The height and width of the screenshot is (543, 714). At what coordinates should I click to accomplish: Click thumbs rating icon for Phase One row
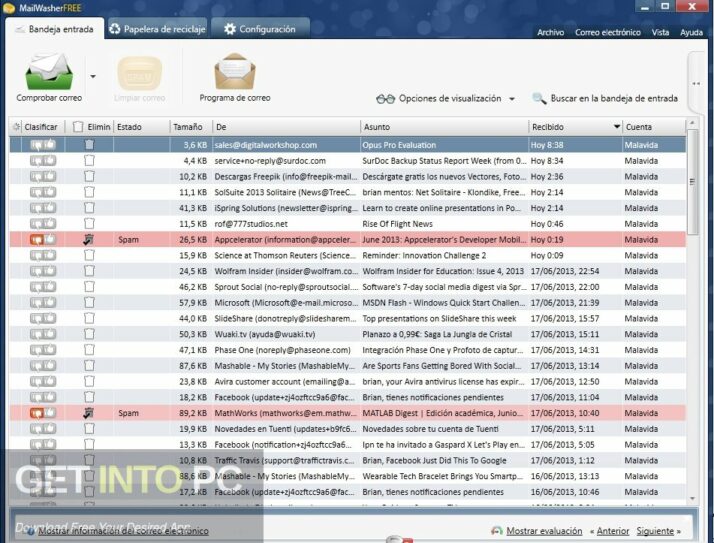click(43, 350)
